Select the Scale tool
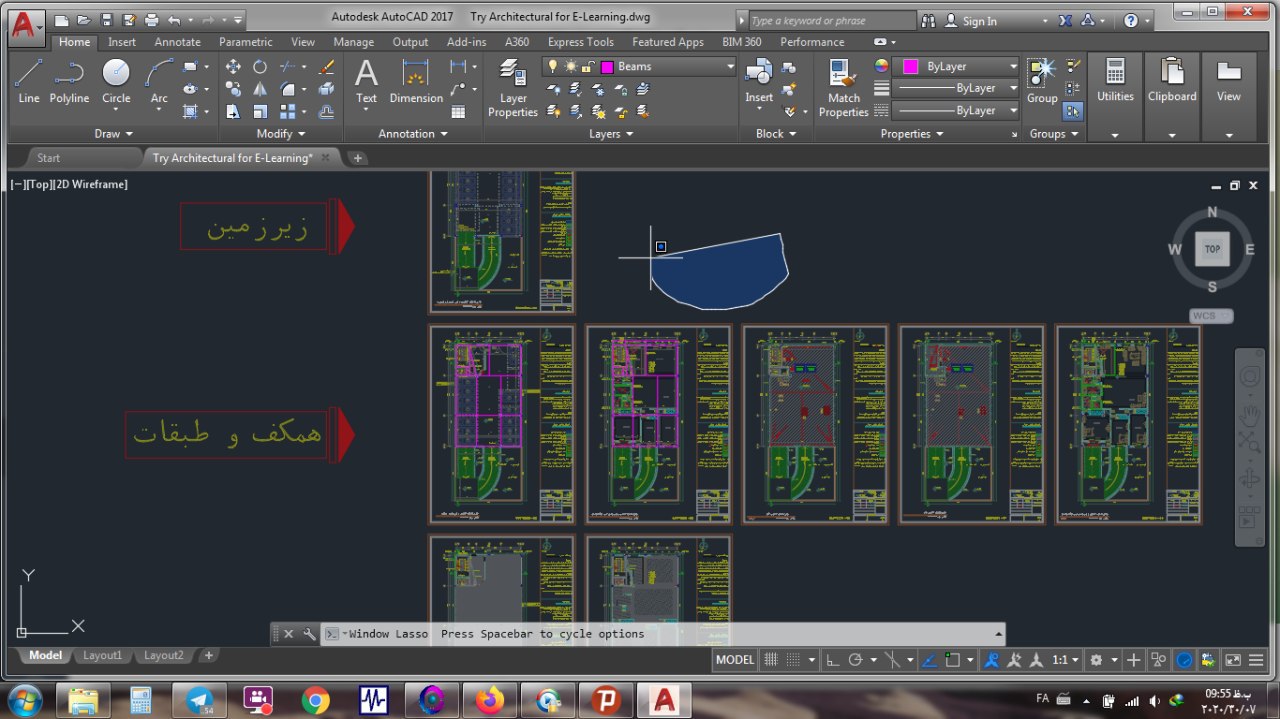Screen dimensions: 1280x719 tap(260, 112)
